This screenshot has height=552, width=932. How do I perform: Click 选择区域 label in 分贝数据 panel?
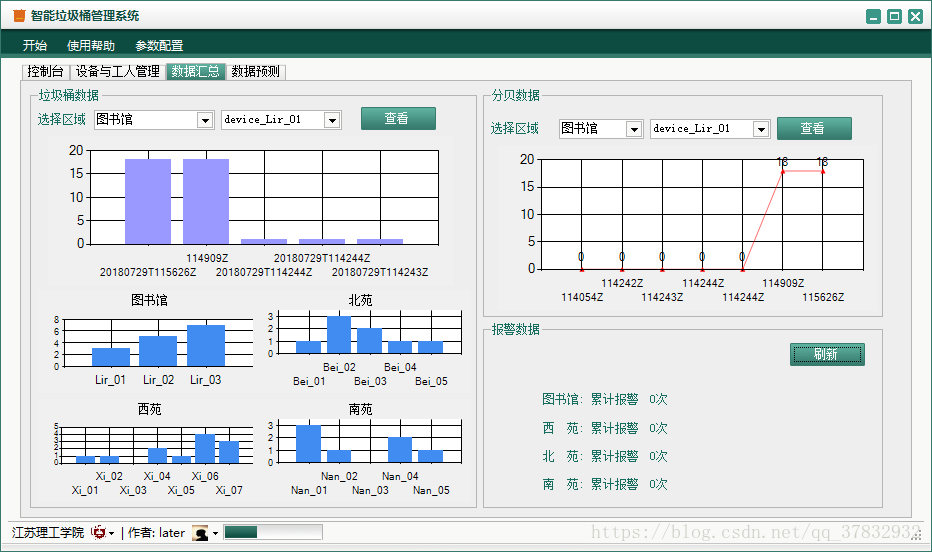click(514, 128)
